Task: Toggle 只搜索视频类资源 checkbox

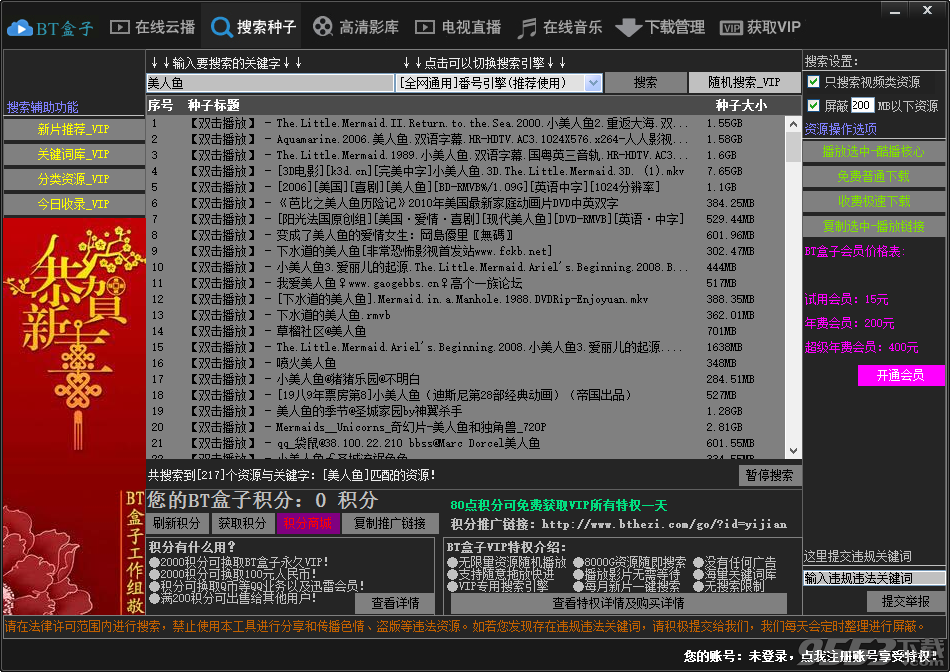Action: click(813, 82)
